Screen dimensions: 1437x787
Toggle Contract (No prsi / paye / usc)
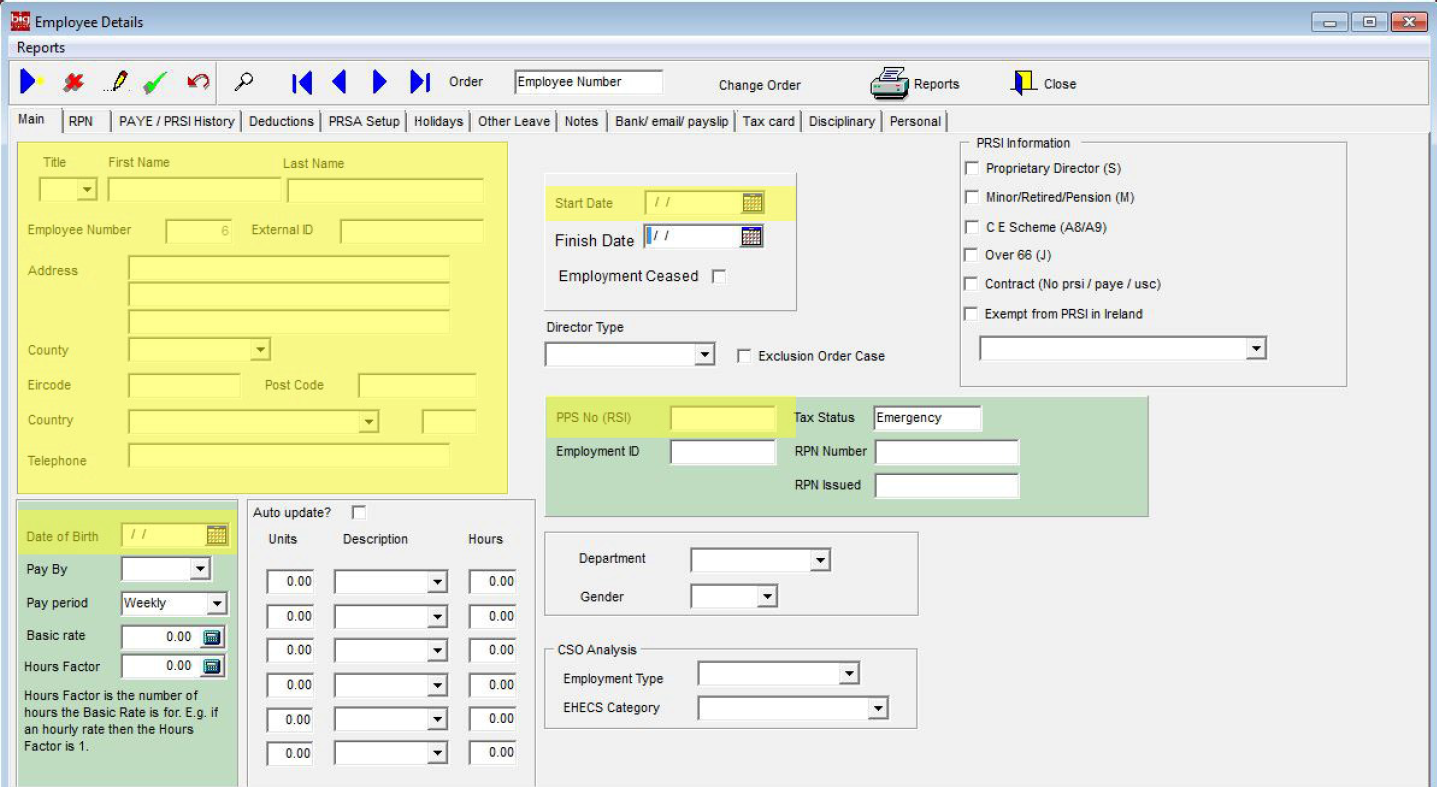pos(971,284)
